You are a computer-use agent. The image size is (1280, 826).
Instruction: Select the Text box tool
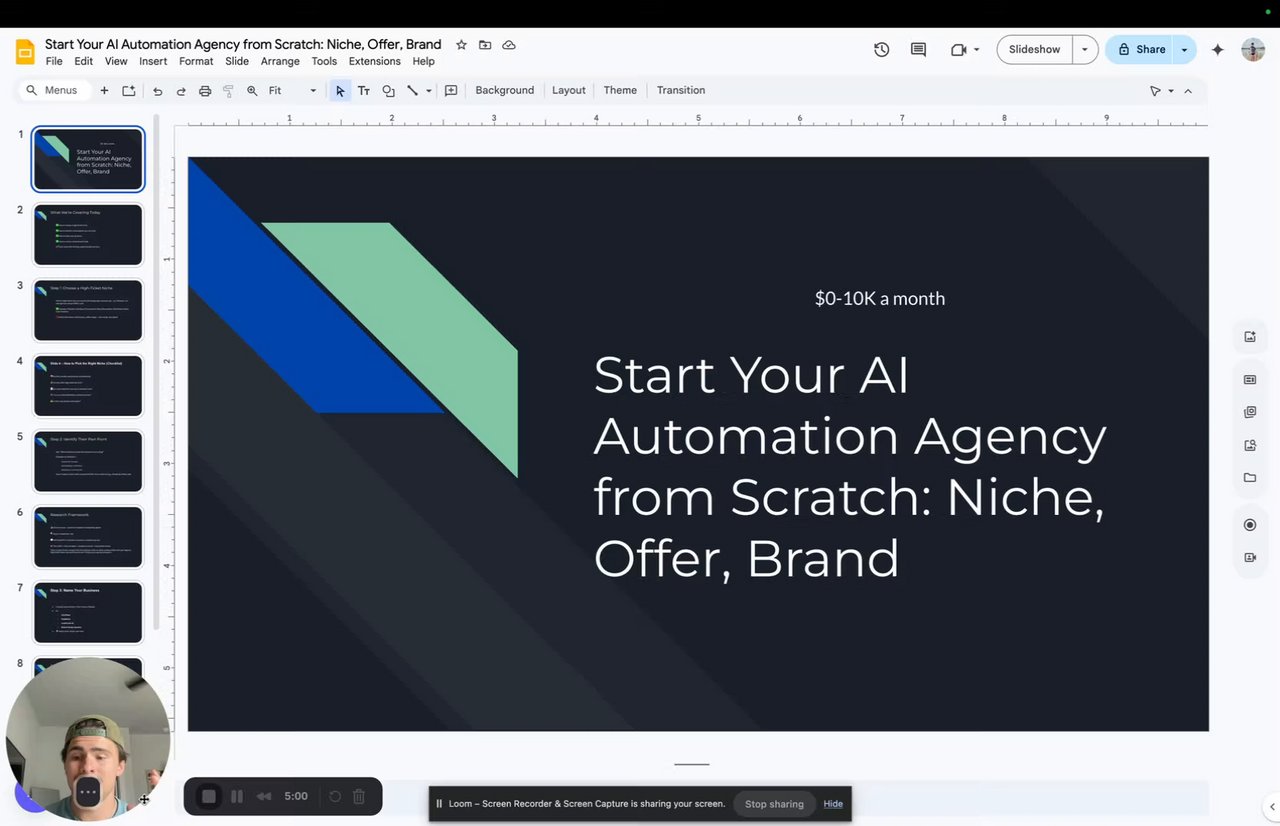(x=364, y=91)
